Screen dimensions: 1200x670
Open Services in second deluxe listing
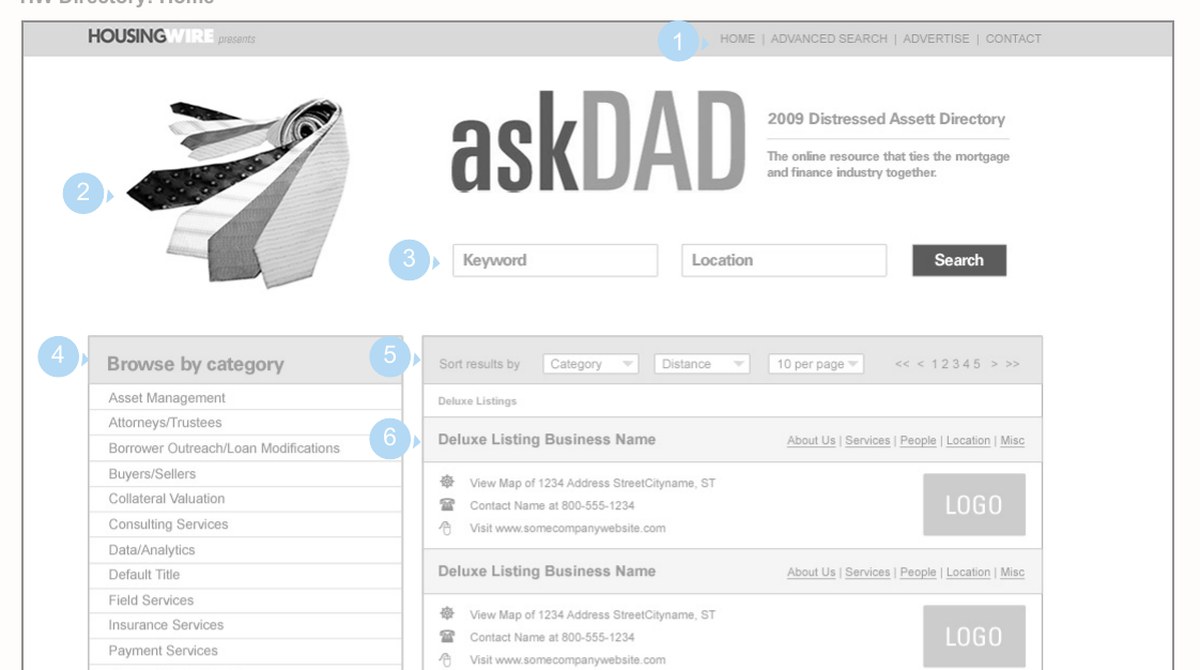[x=867, y=573]
